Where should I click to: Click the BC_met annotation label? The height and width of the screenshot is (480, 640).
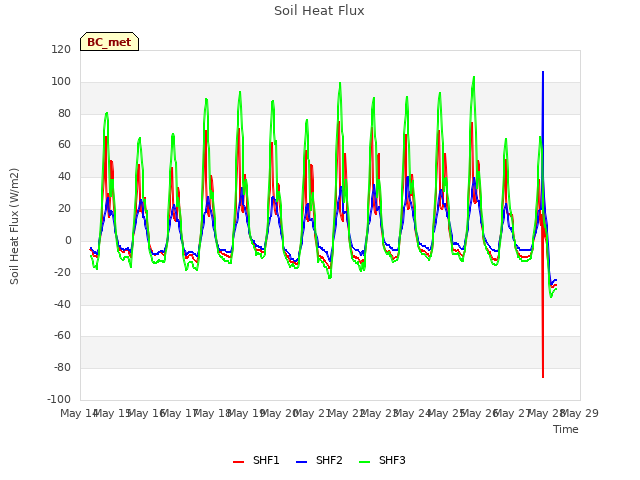coord(109,42)
